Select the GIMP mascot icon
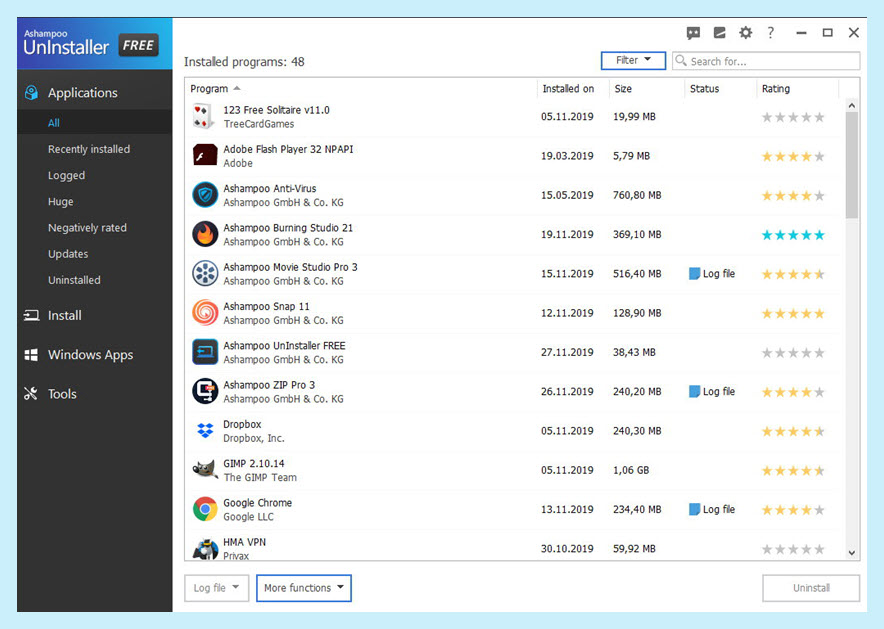 tap(205, 469)
